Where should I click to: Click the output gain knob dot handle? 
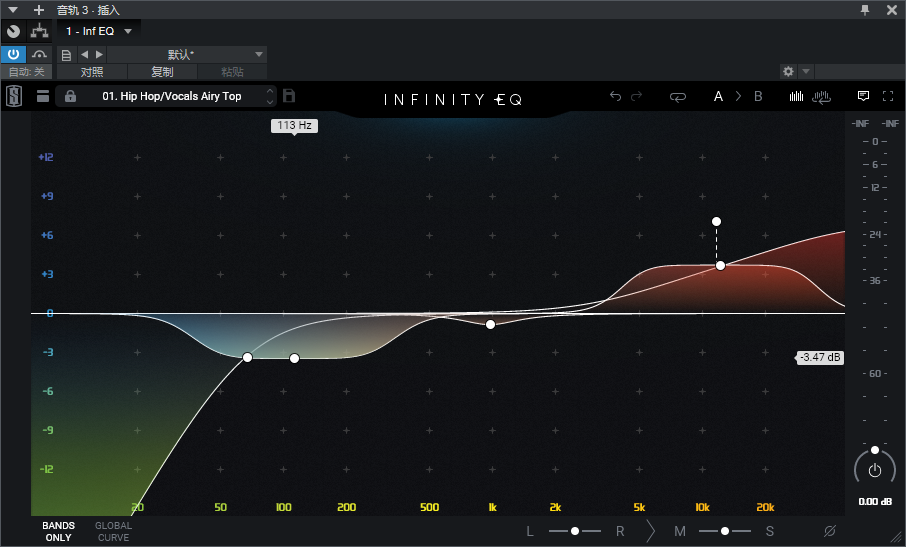875,450
